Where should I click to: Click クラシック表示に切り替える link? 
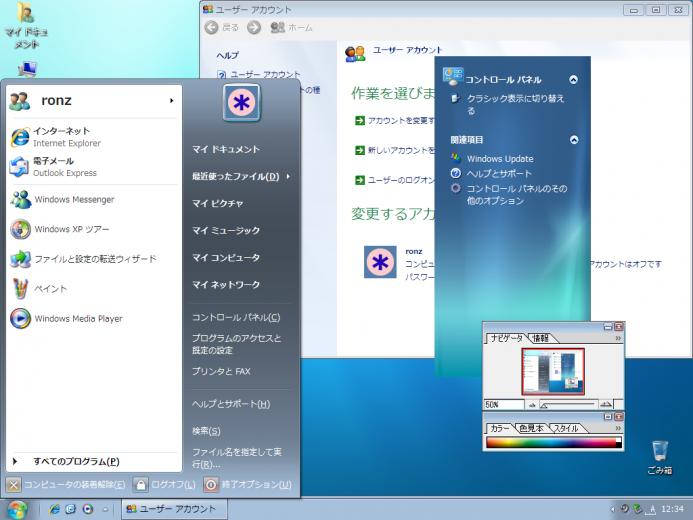click(x=515, y=104)
